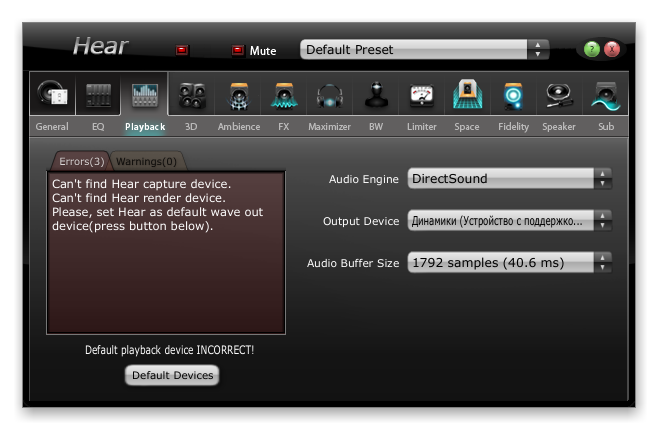Select the Ambience speaker icon
The width and height of the screenshot is (667, 430).
[239, 94]
